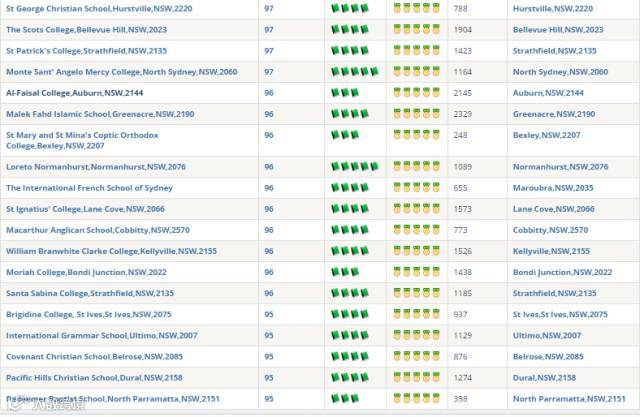640x417 pixels.
Task: Open The Scots College, Bellevue Hill link
Action: [x=86, y=29]
